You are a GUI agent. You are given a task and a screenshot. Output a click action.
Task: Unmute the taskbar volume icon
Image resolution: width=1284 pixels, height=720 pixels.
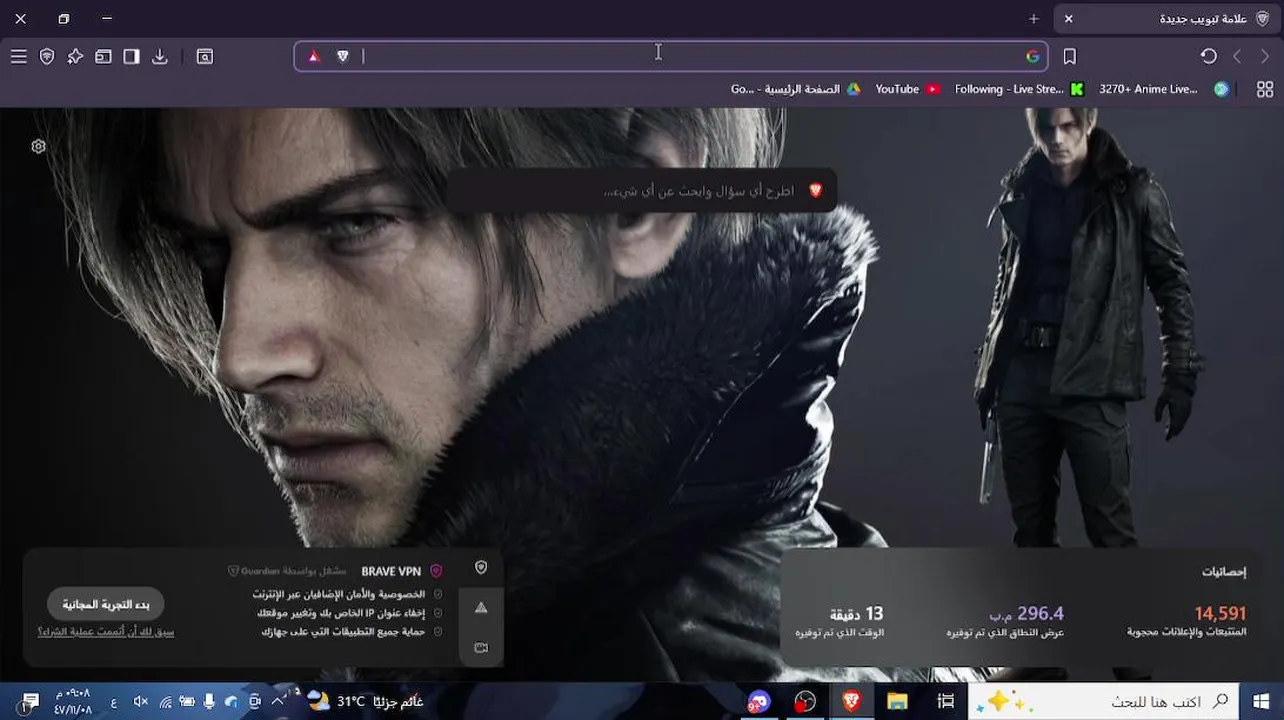click(x=140, y=702)
